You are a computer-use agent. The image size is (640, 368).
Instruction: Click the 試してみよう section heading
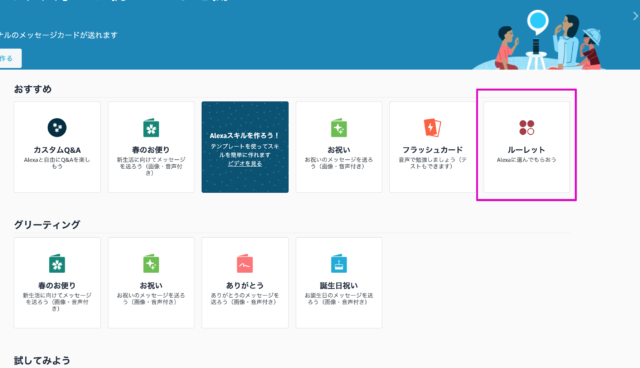click(x=42, y=360)
